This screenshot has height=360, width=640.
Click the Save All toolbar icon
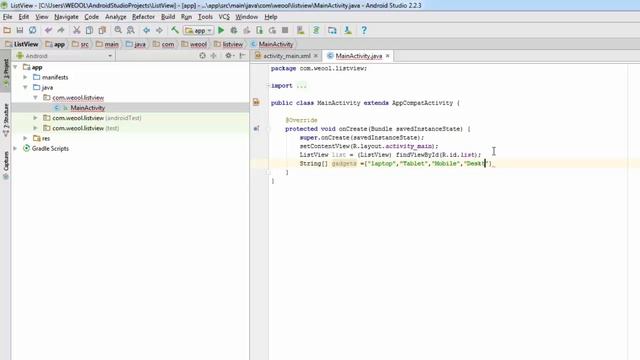click(x=20, y=30)
